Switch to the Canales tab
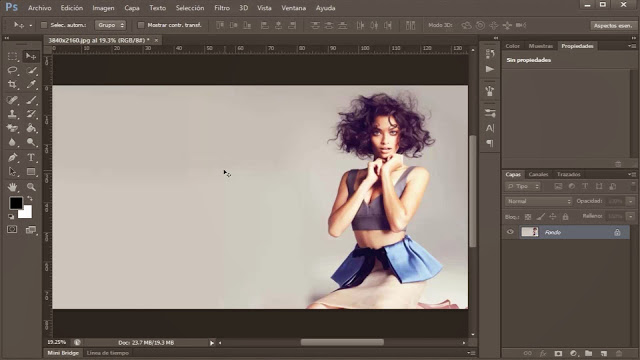The height and width of the screenshot is (360, 640). click(538, 174)
